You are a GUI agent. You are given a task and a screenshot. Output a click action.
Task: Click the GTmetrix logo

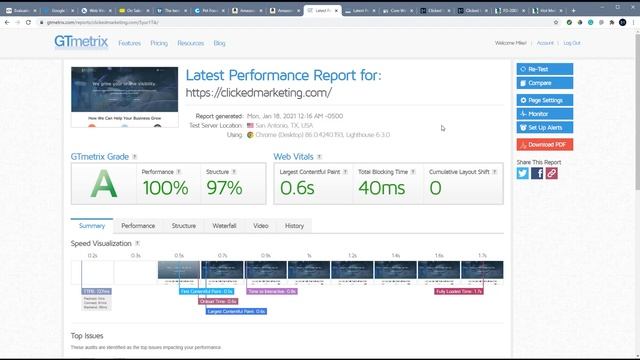point(81,42)
